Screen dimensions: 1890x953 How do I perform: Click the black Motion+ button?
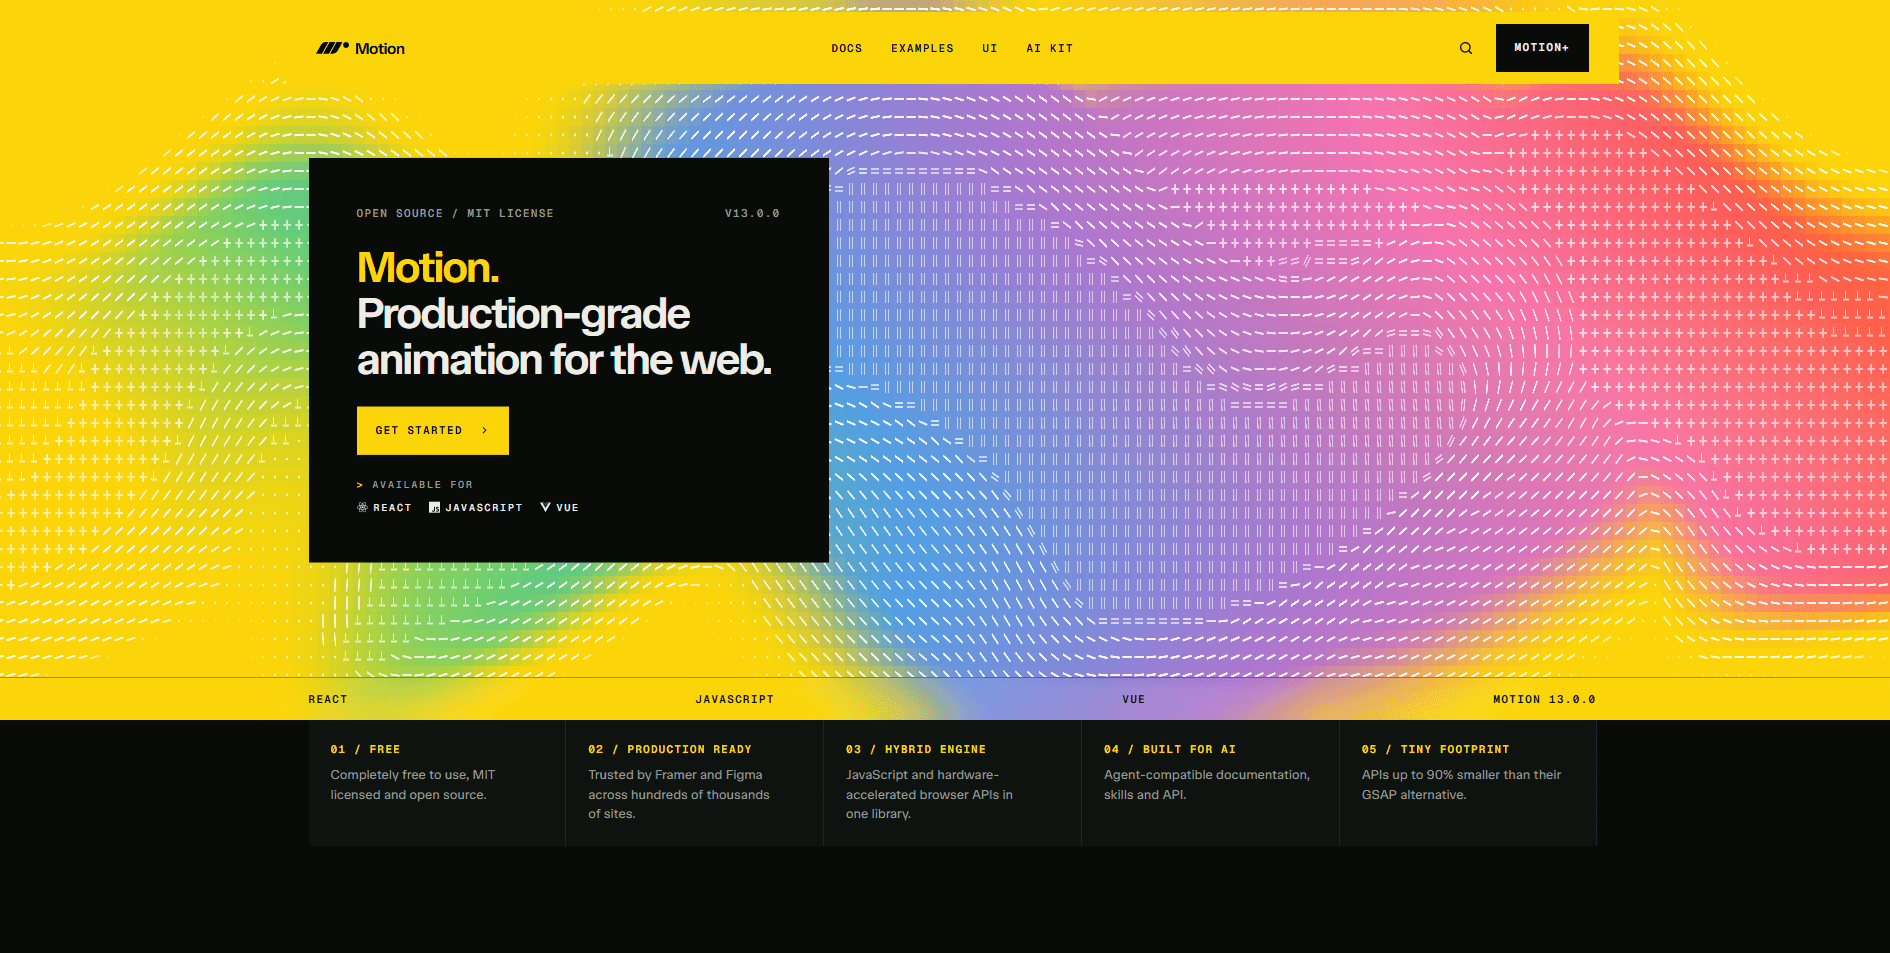1542,48
